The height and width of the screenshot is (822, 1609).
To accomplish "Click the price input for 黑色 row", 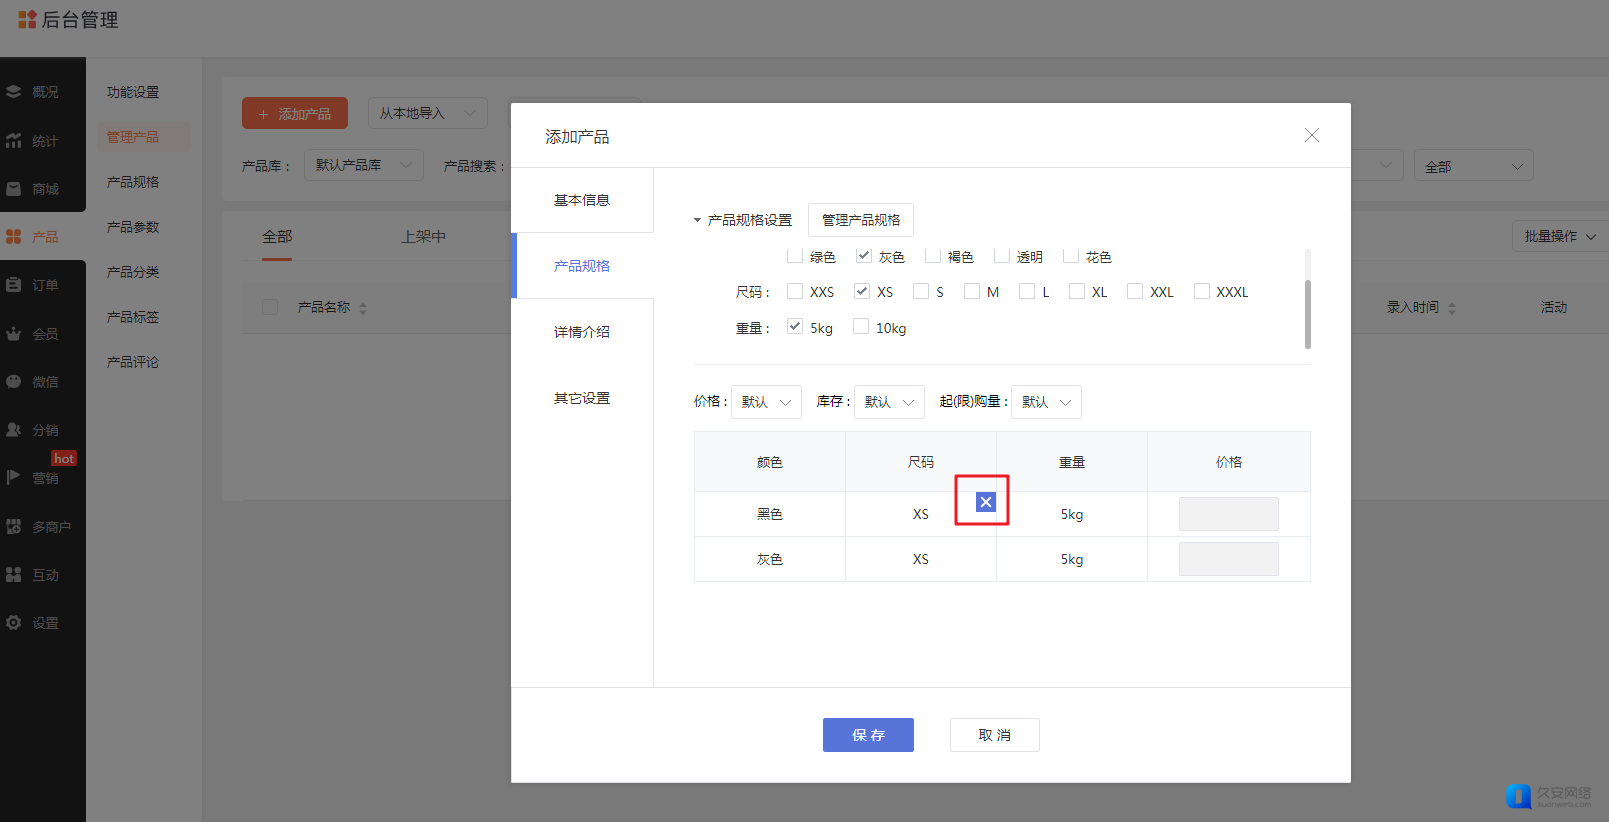I will pyautogui.click(x=1228, y=514).
